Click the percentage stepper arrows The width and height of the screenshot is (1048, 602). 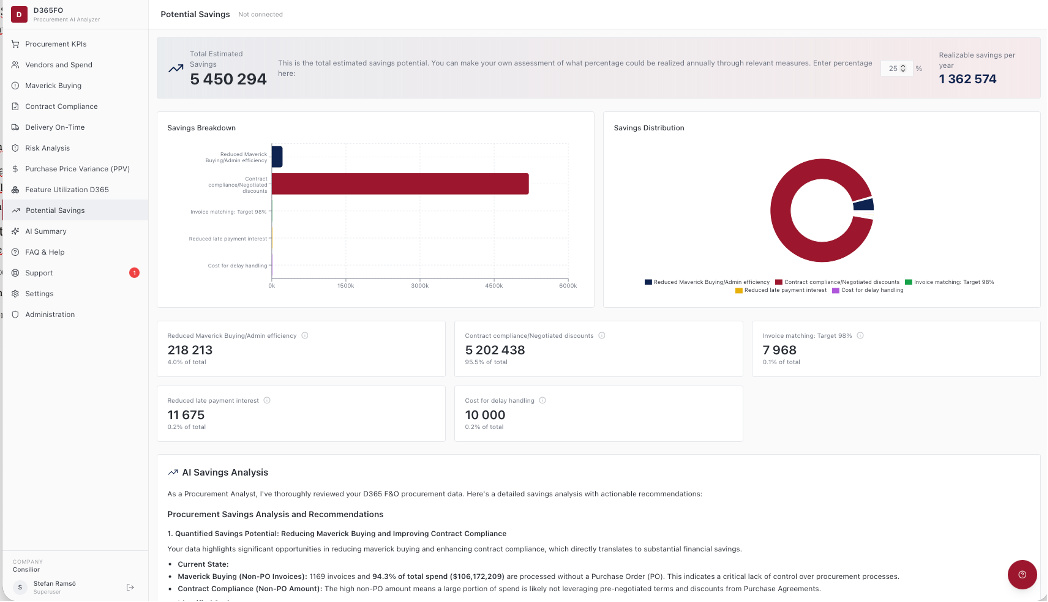[904, 68]
